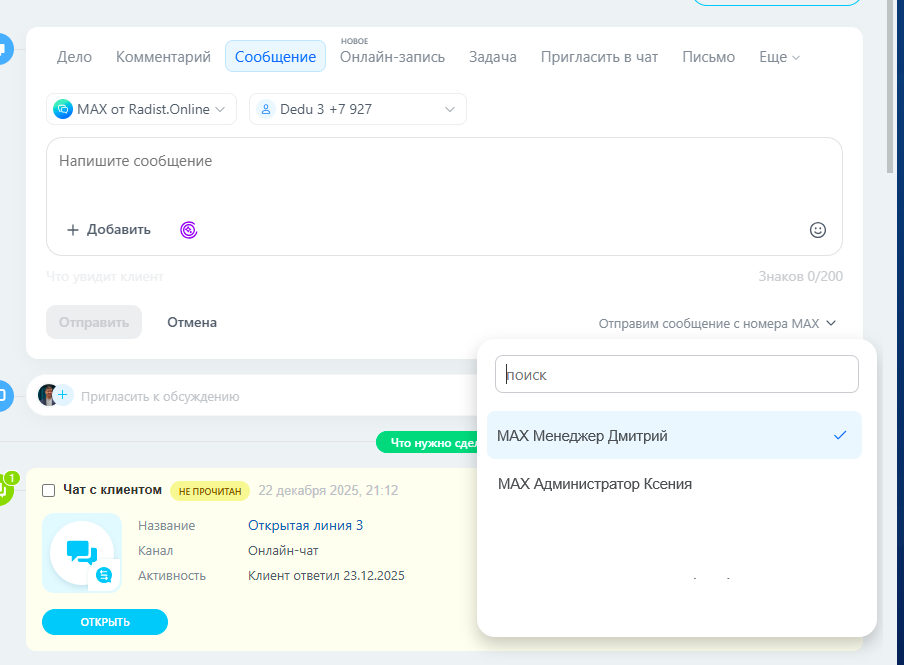Open the 'MAX от Radist.Online' channel dropdown
The width and height of the screenshot is (904, 665).
coord(141,109)
